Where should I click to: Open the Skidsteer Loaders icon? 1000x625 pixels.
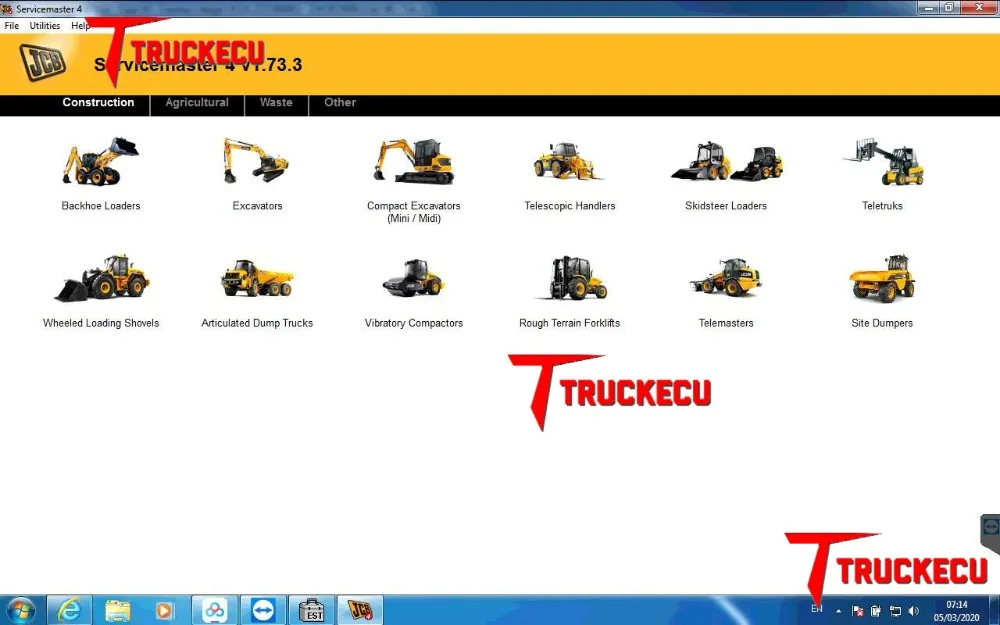pos(726,161)
